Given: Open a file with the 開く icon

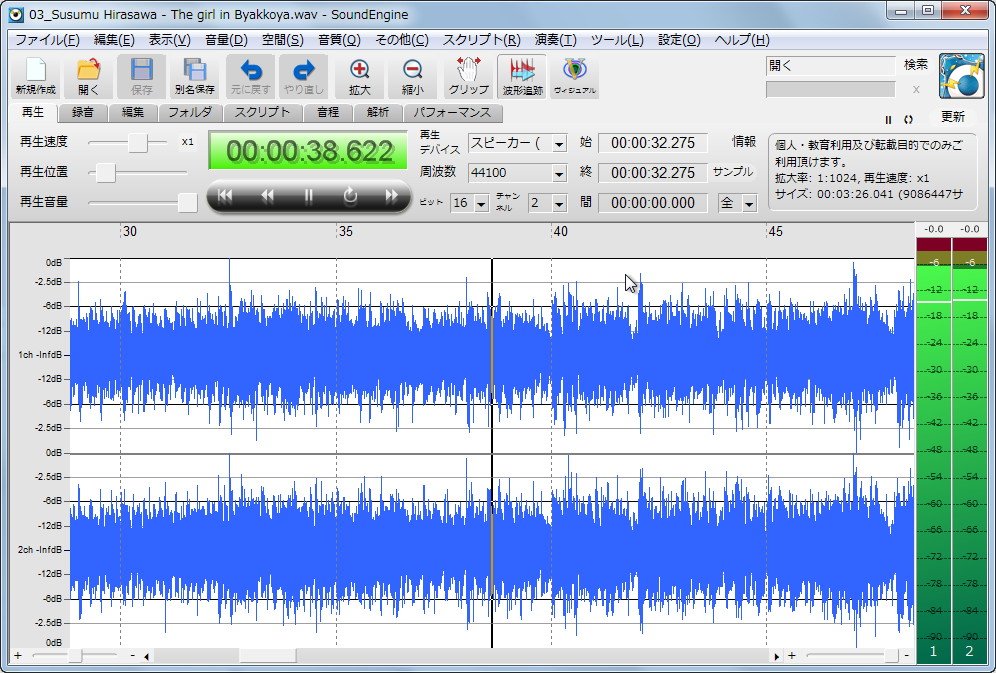Looking at the screenshot, I should 88,75.
